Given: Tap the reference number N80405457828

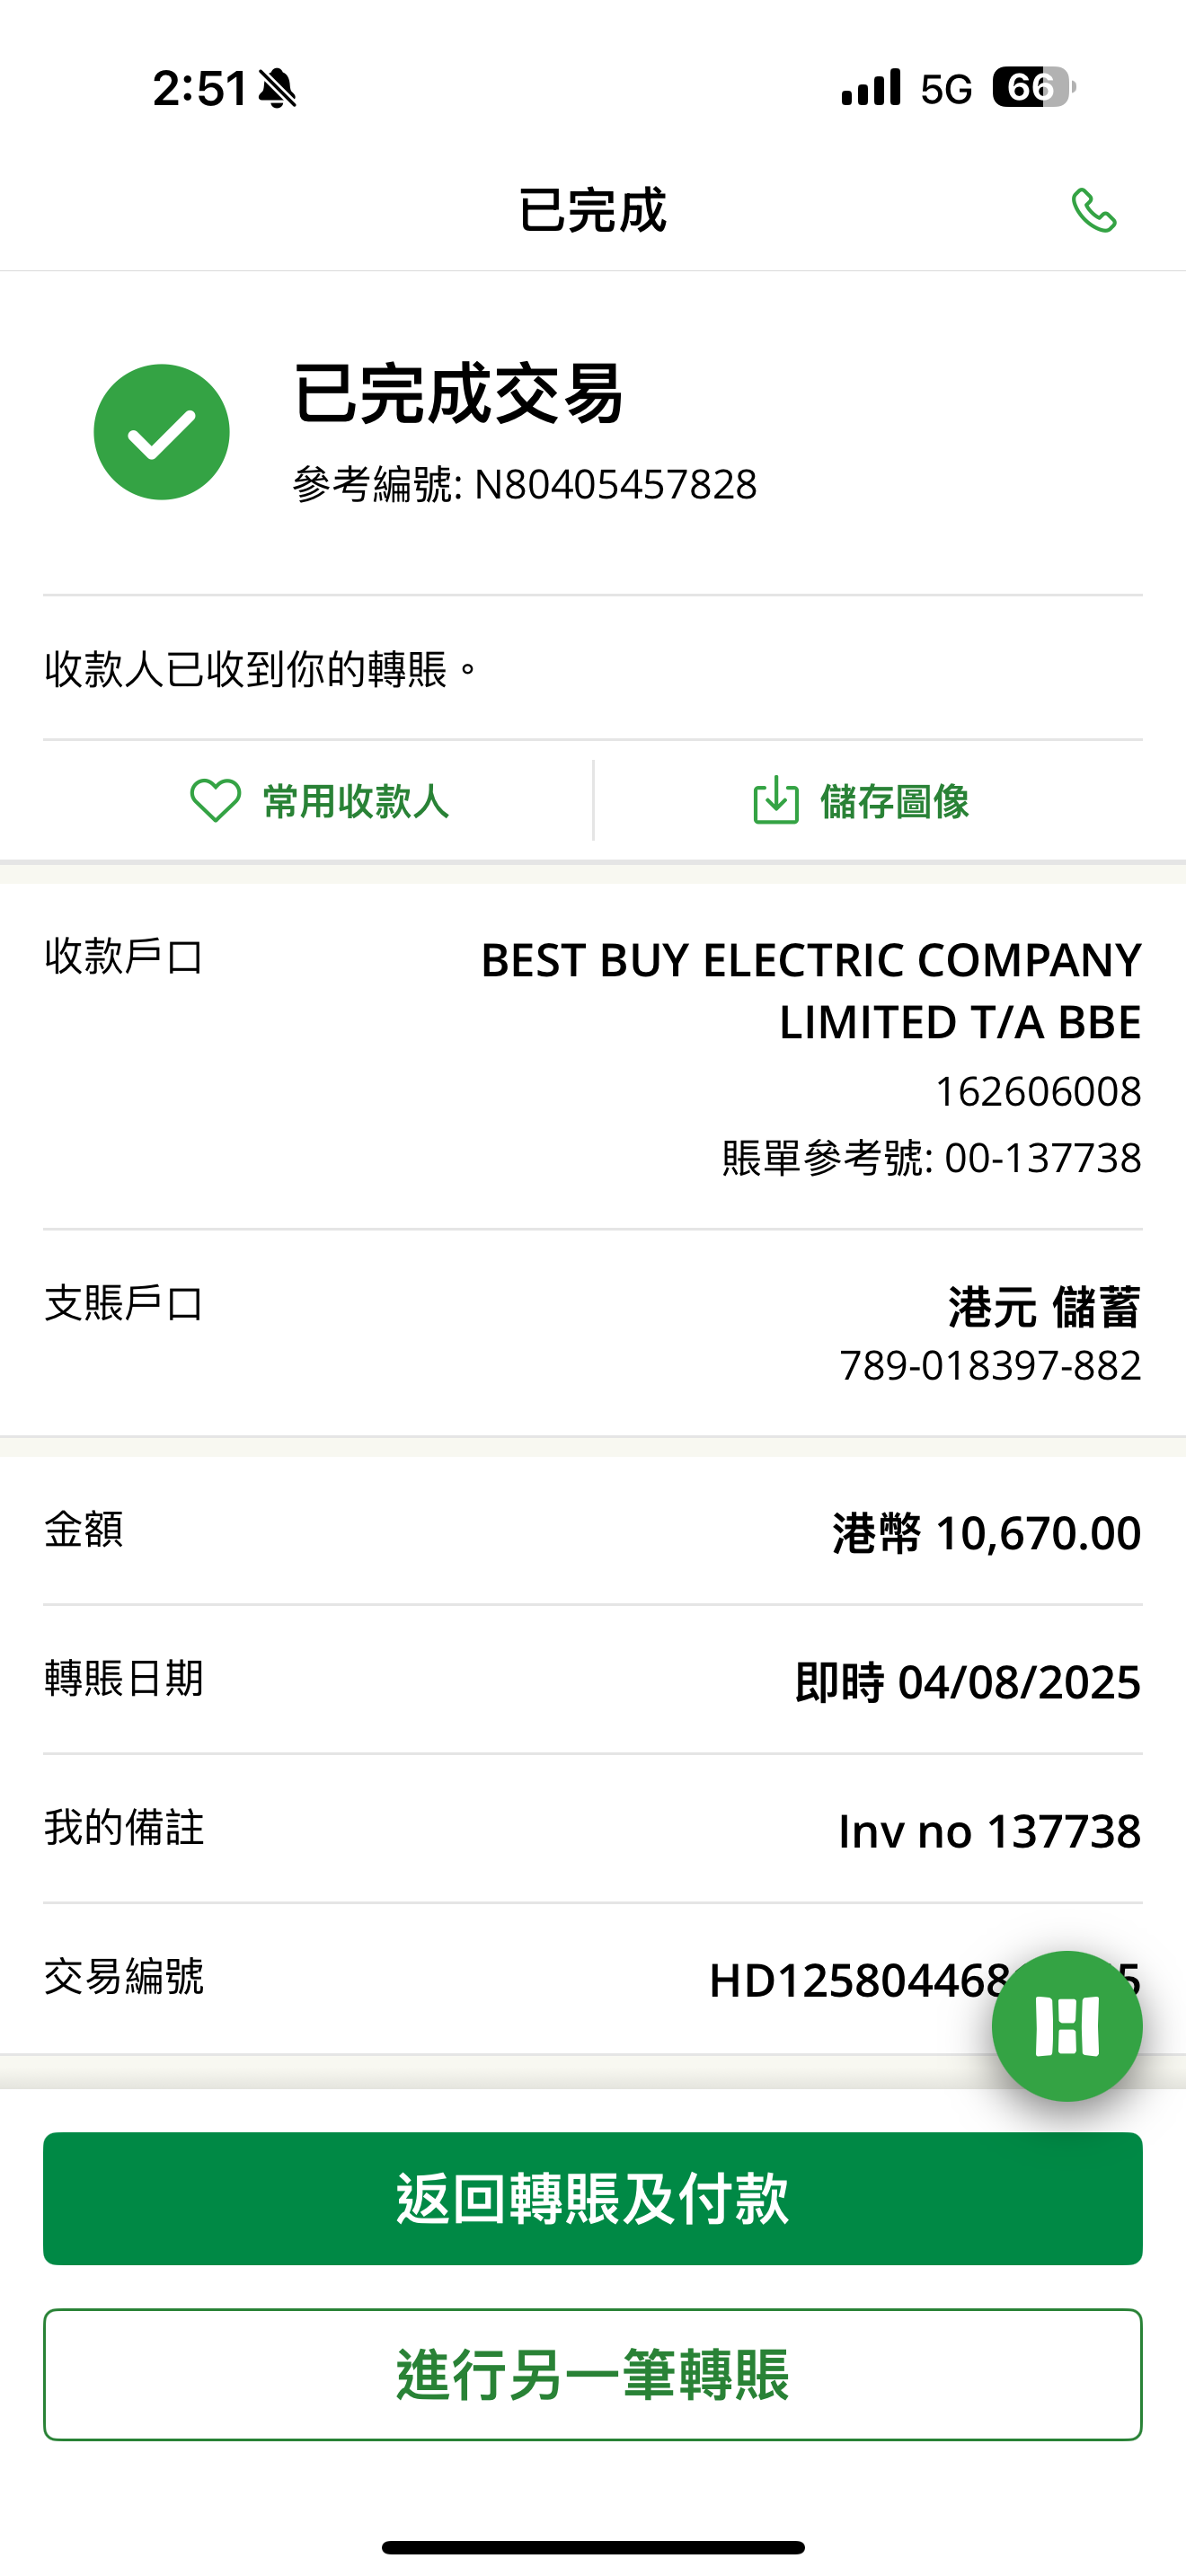Looking at the screenshot, I should (x=615, y=485).
